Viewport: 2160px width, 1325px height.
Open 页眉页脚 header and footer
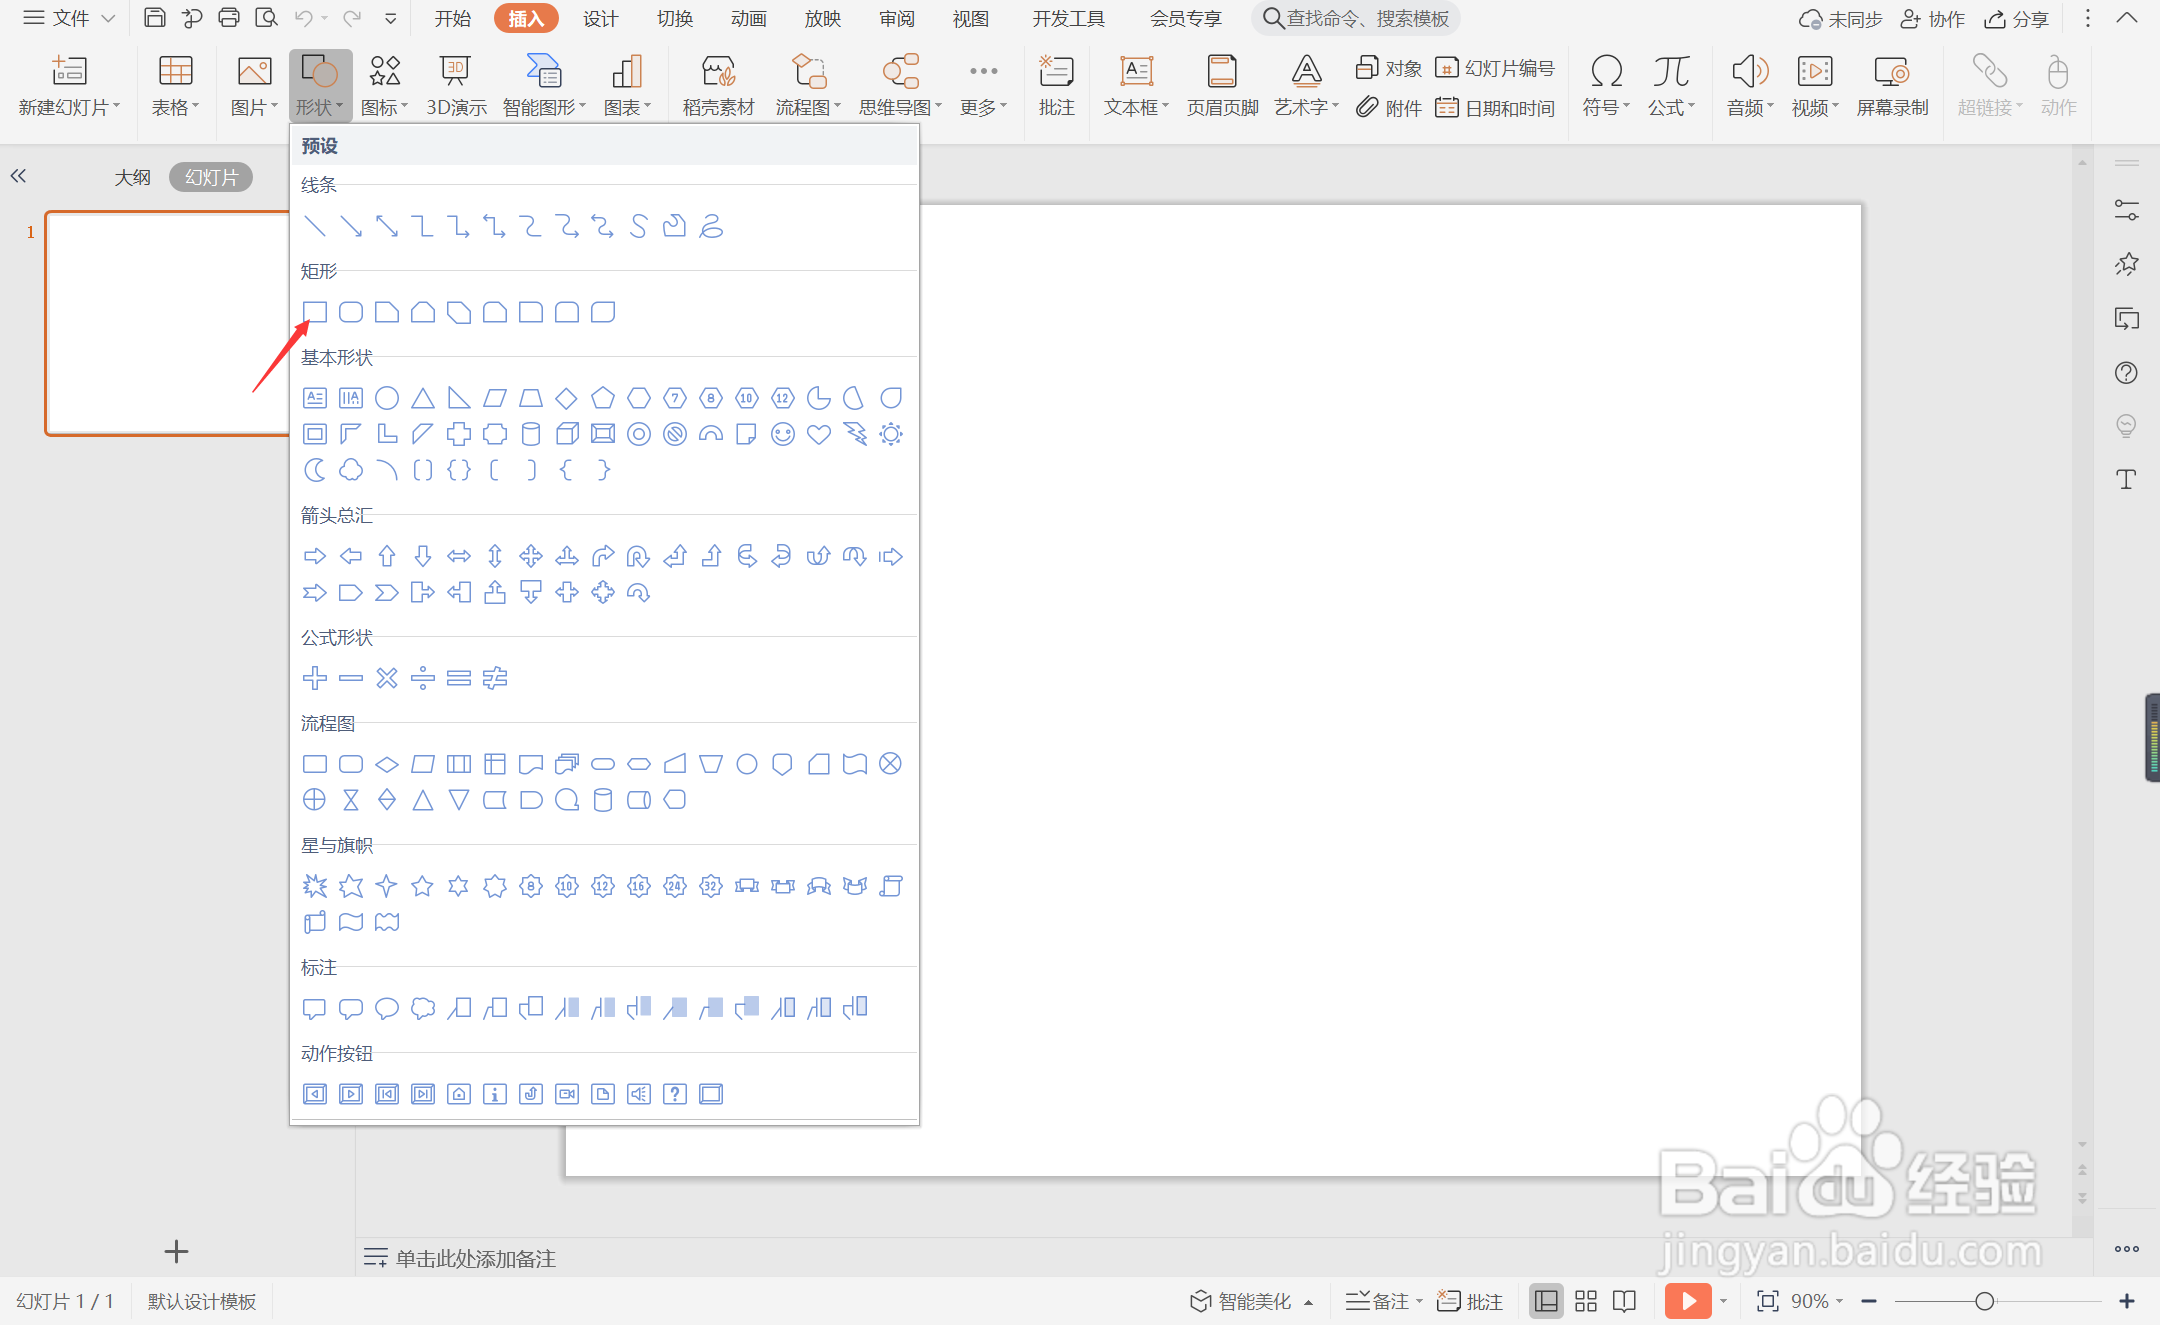(1222, 86)
